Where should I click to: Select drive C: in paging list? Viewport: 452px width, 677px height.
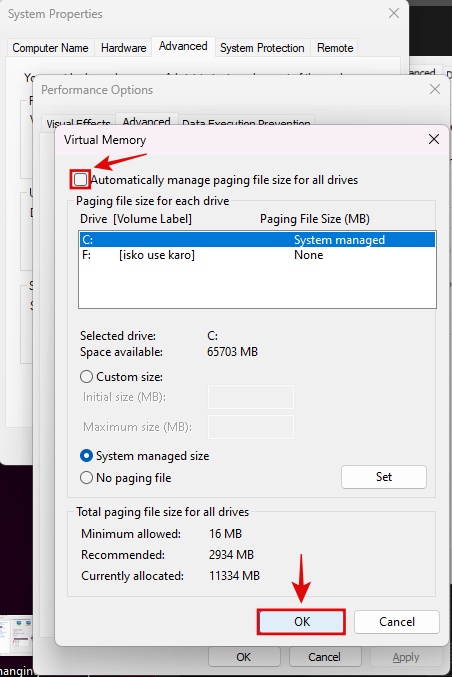[257, 240]
